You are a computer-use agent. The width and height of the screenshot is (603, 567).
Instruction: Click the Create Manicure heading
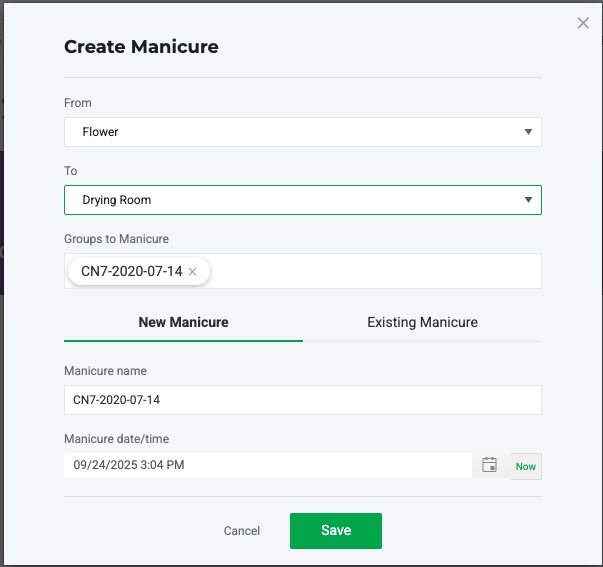pos(141,47)
